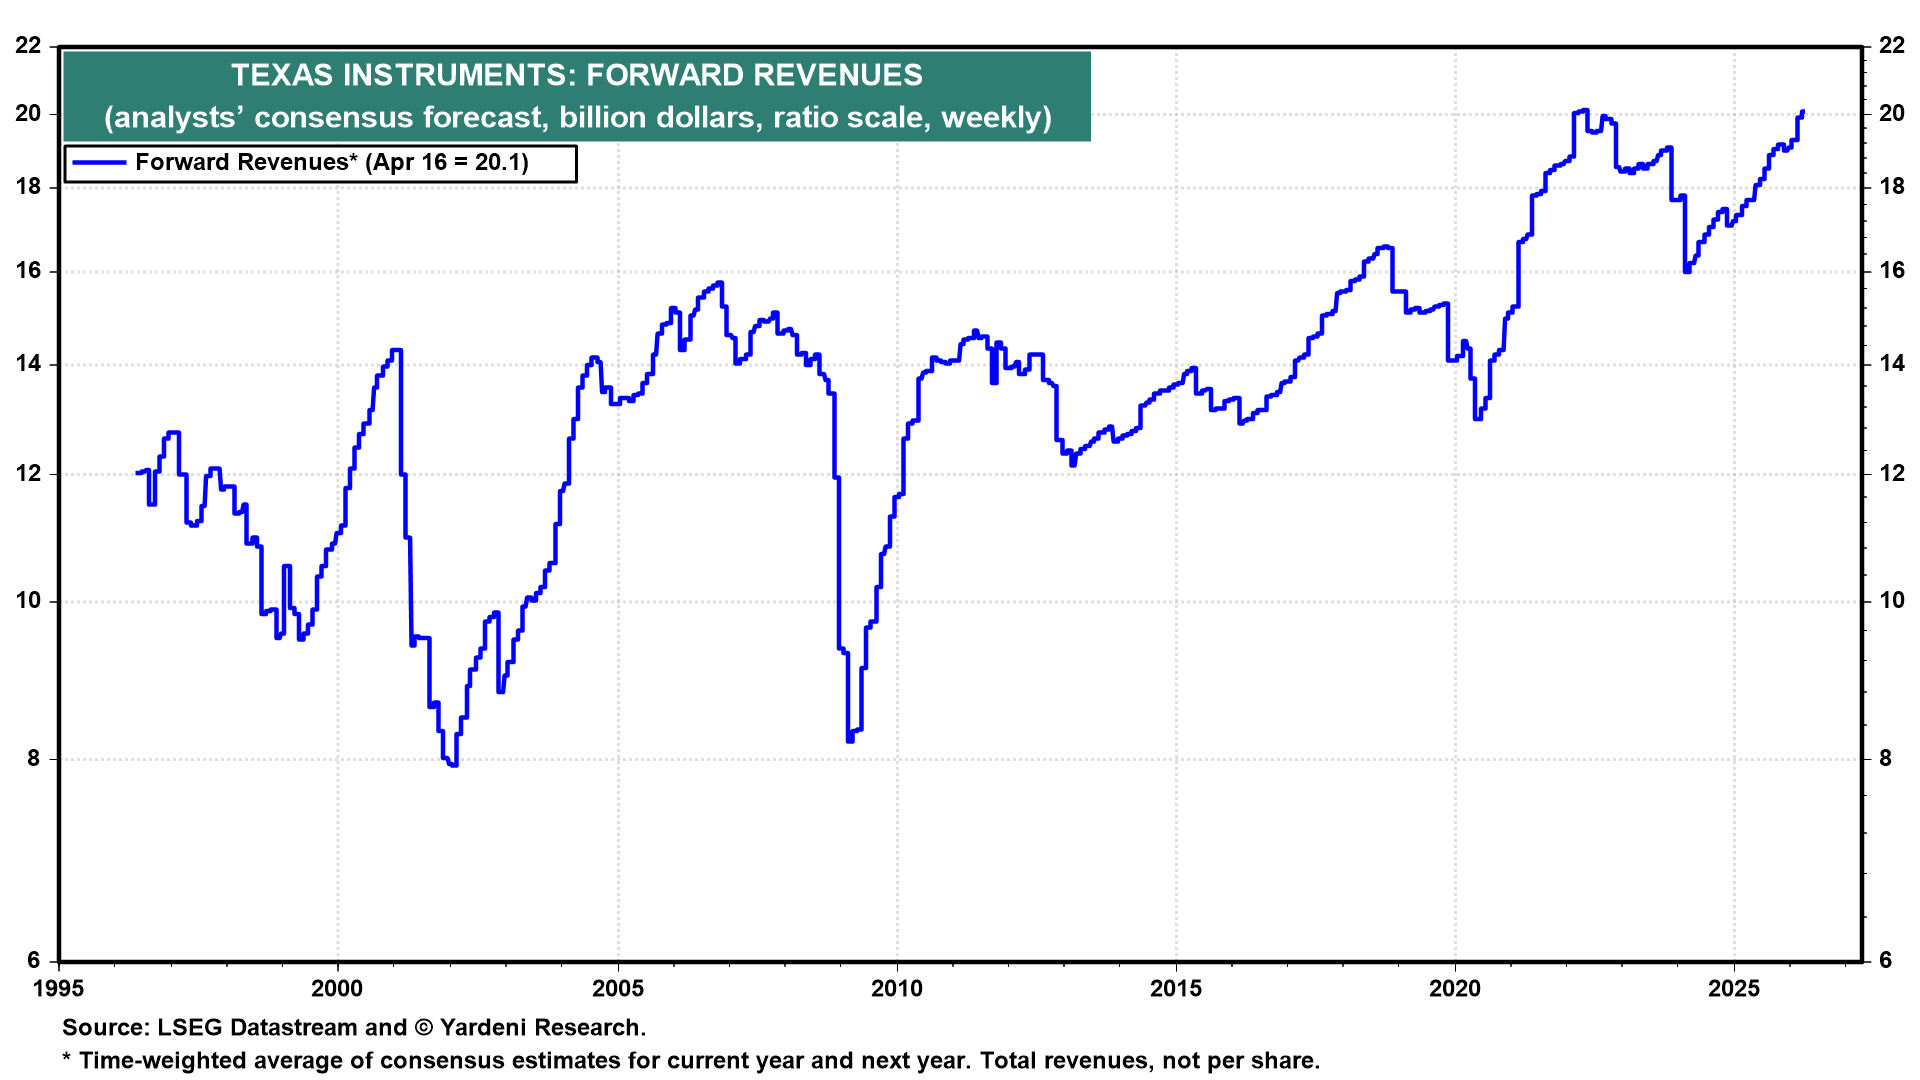Click the blue legend line swatch
Viewport: 1920px width, 1080px height.
pos(99,163)
